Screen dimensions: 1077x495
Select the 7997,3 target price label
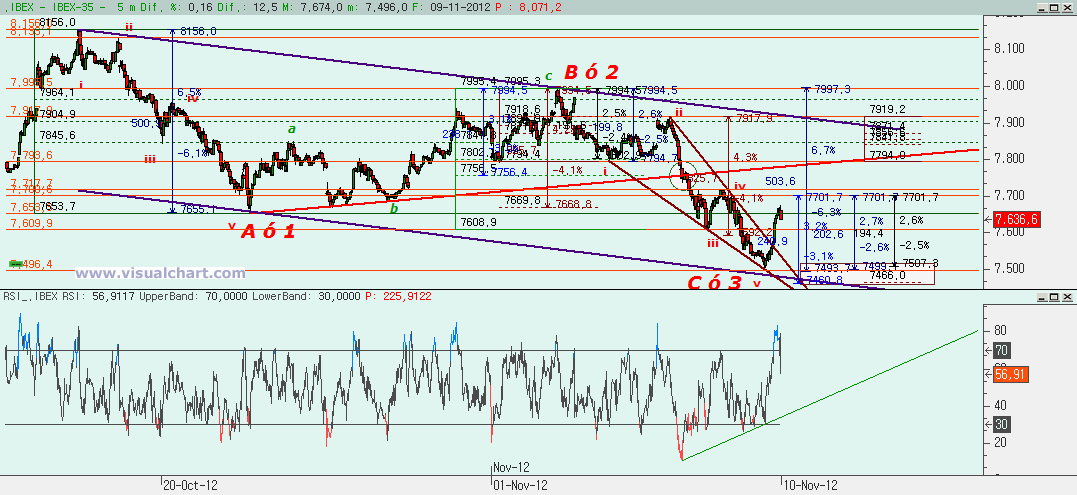[832, 89]
